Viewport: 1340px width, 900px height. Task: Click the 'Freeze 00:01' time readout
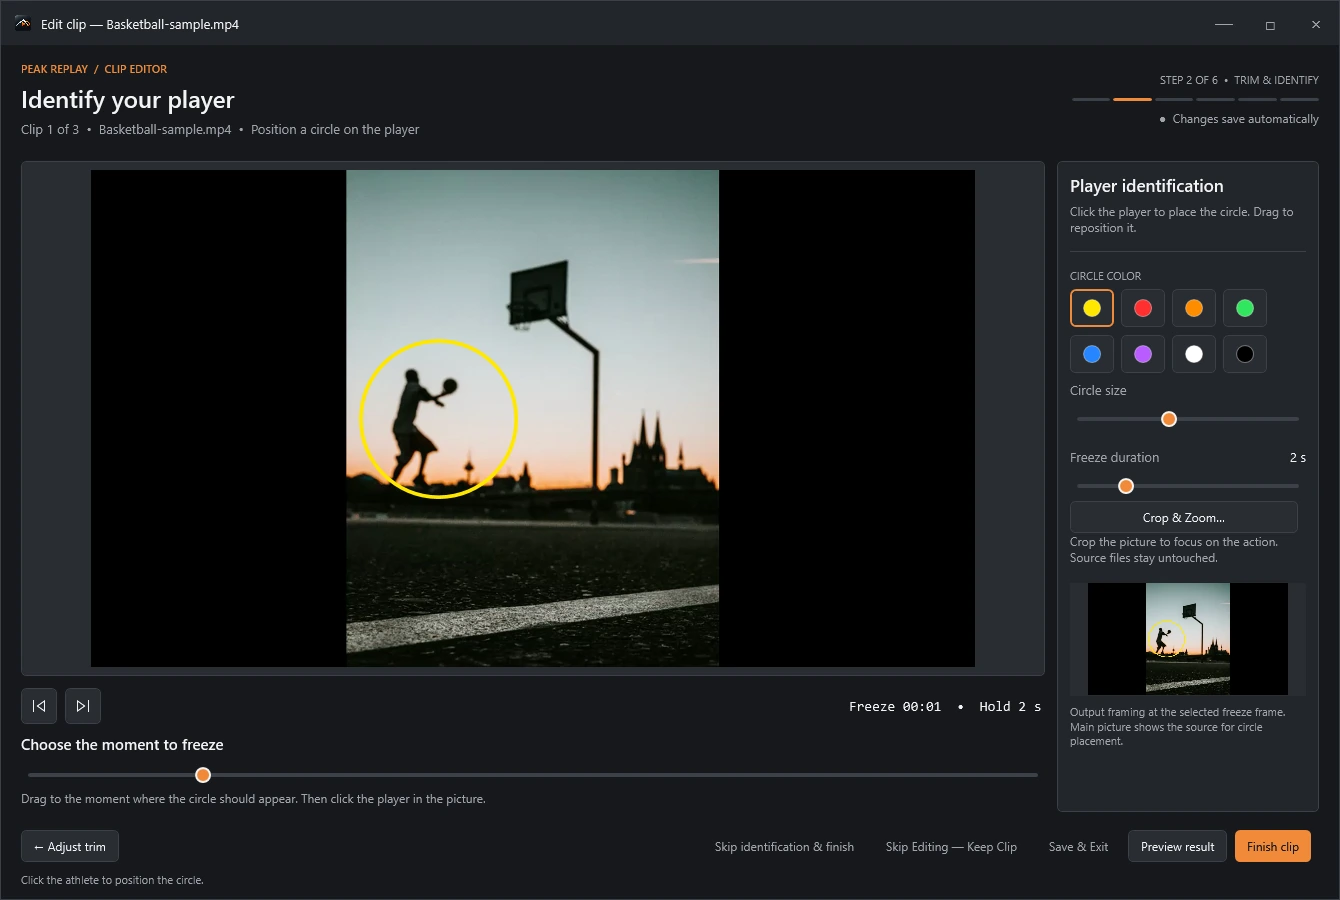895,706
